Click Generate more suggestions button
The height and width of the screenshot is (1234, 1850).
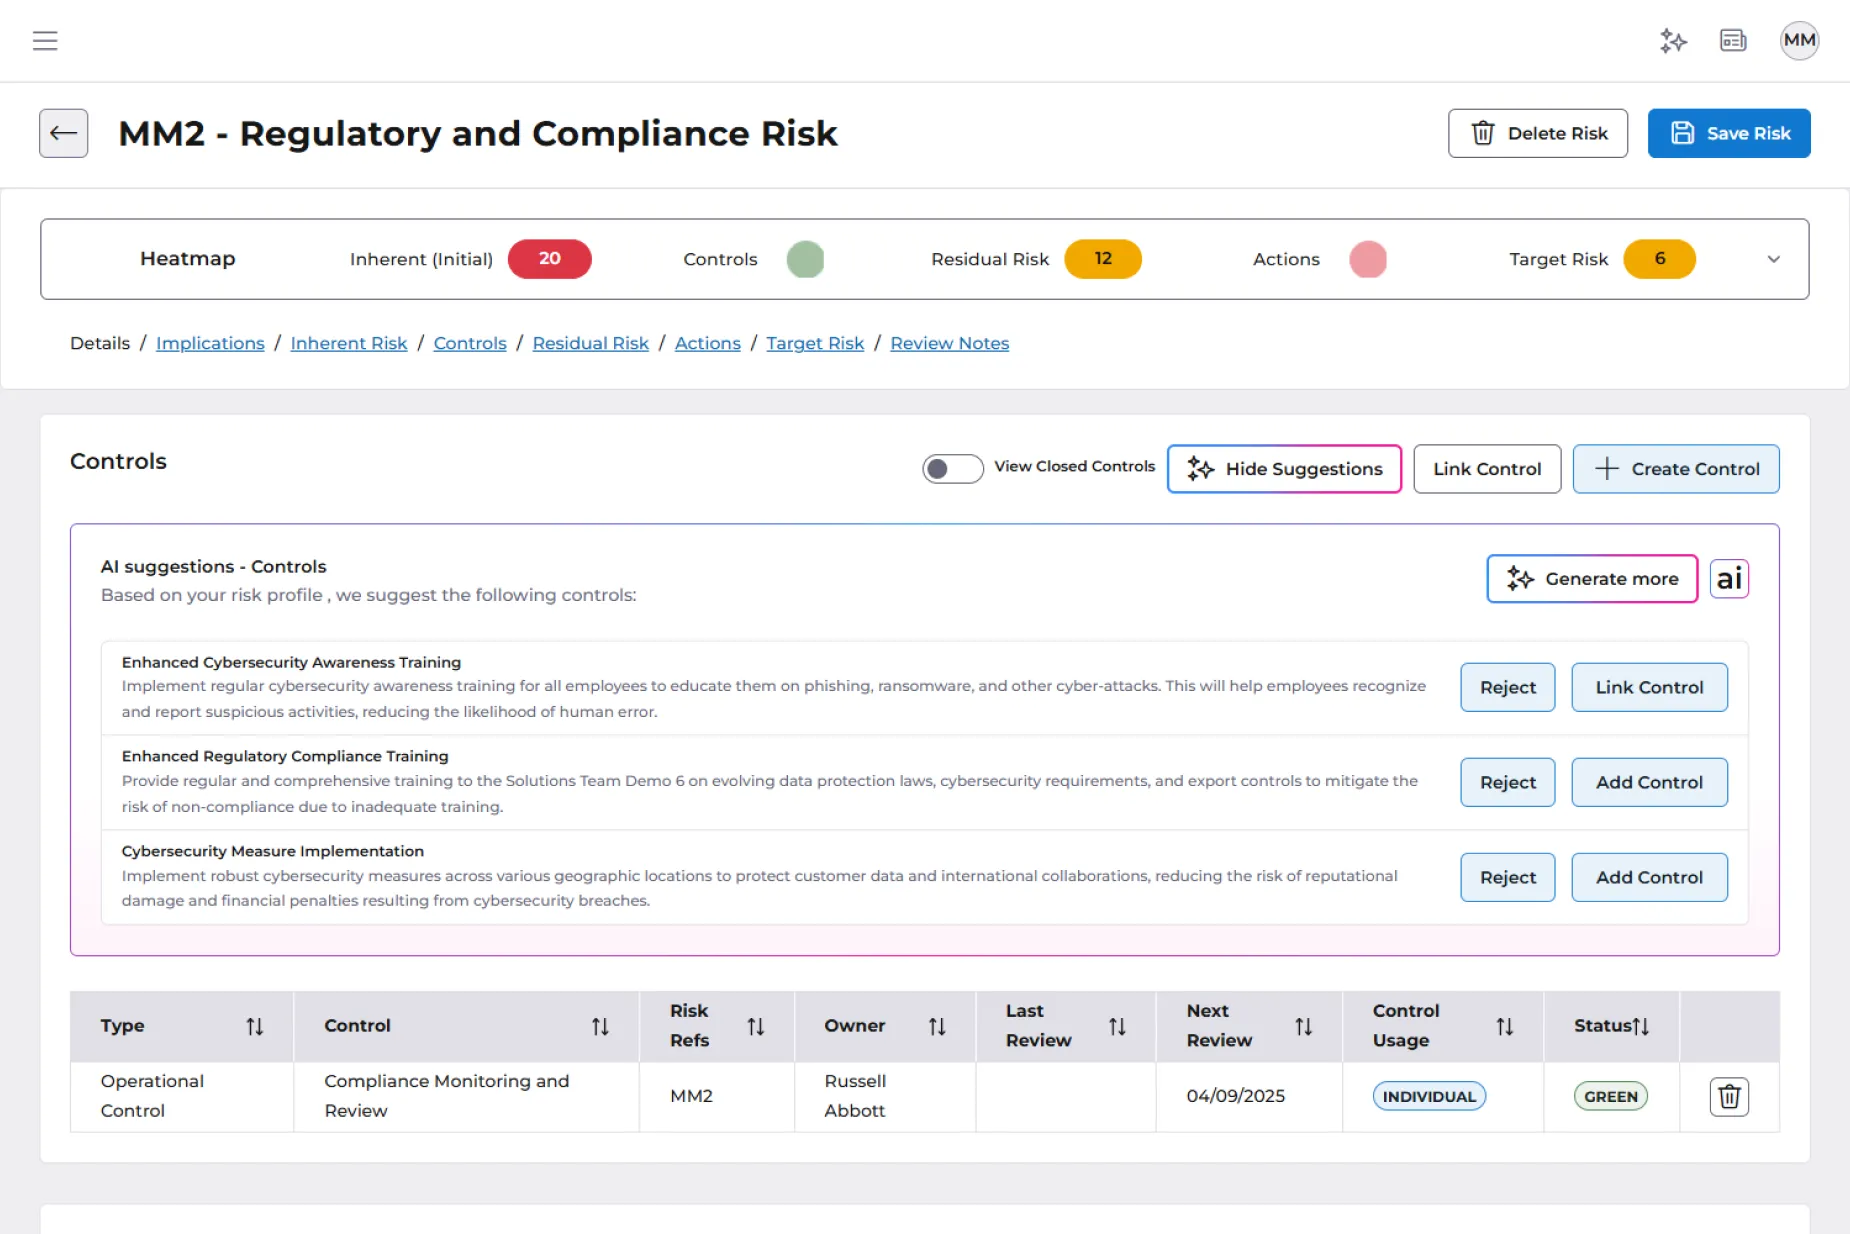pyautogui.click(x=1591, y=579)
